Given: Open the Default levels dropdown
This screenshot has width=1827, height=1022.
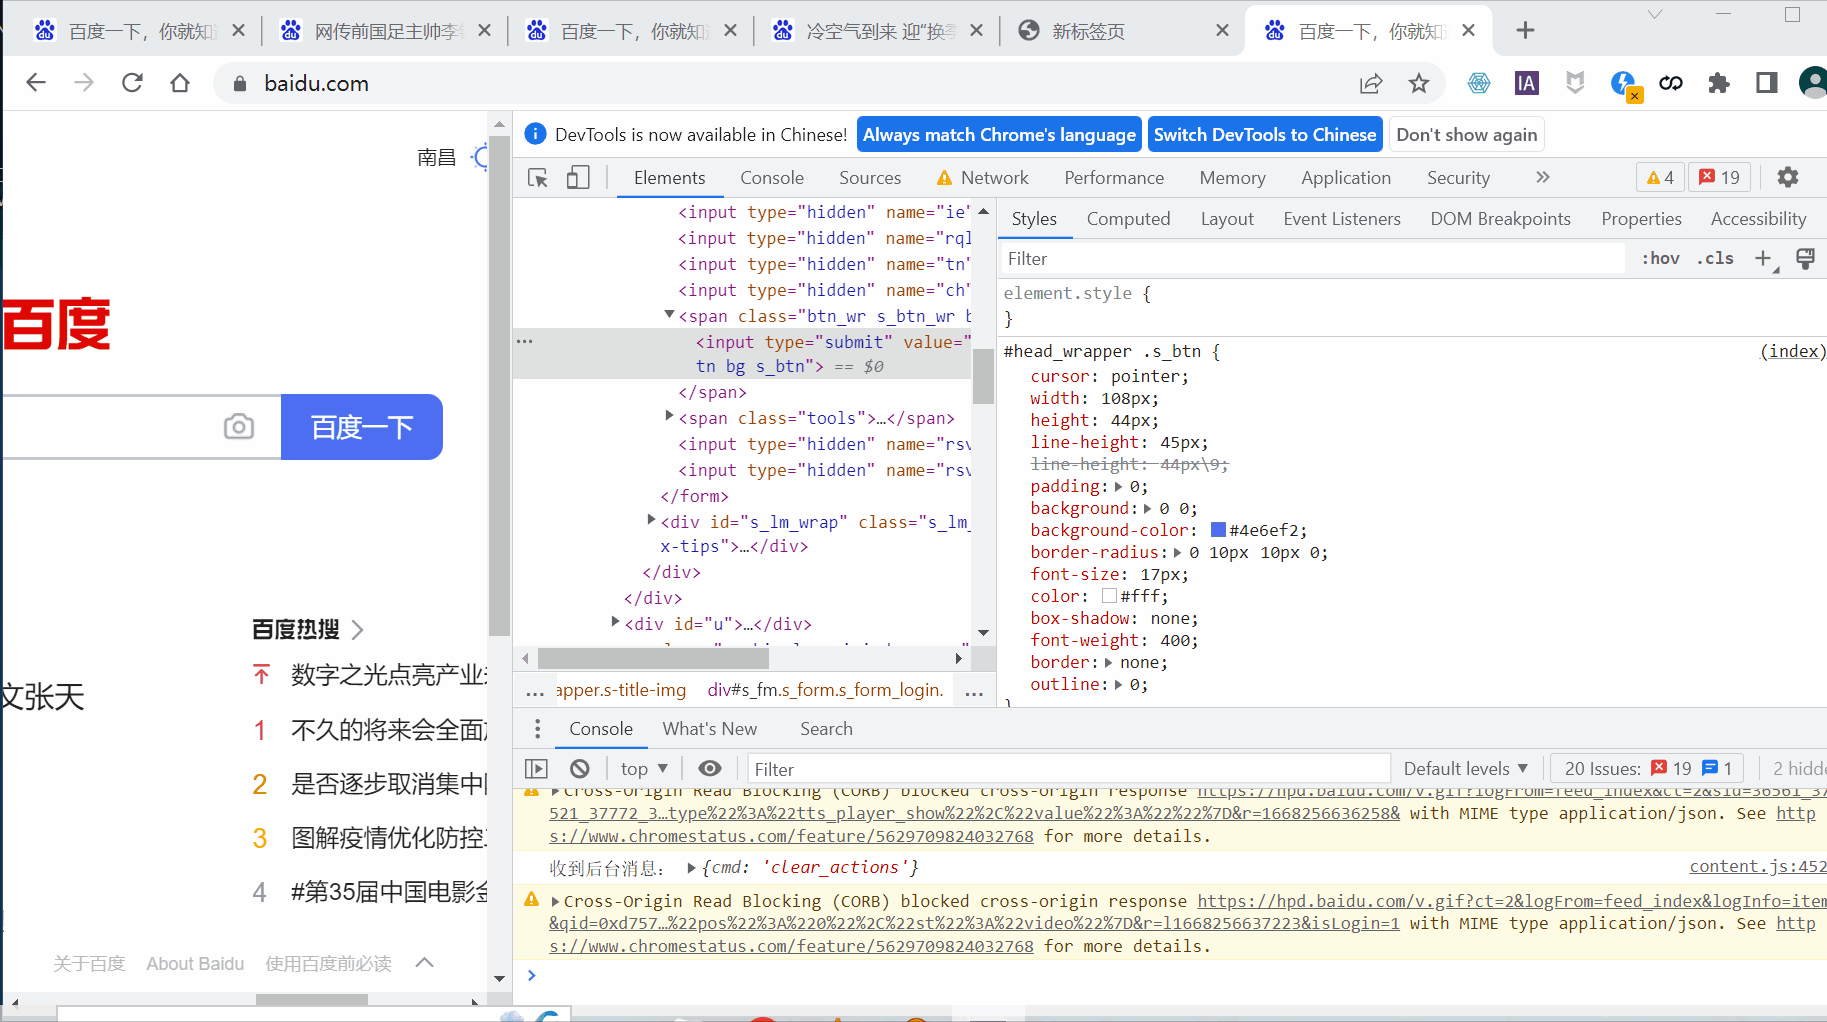Looking at the screenshot, I should 1466,768.
